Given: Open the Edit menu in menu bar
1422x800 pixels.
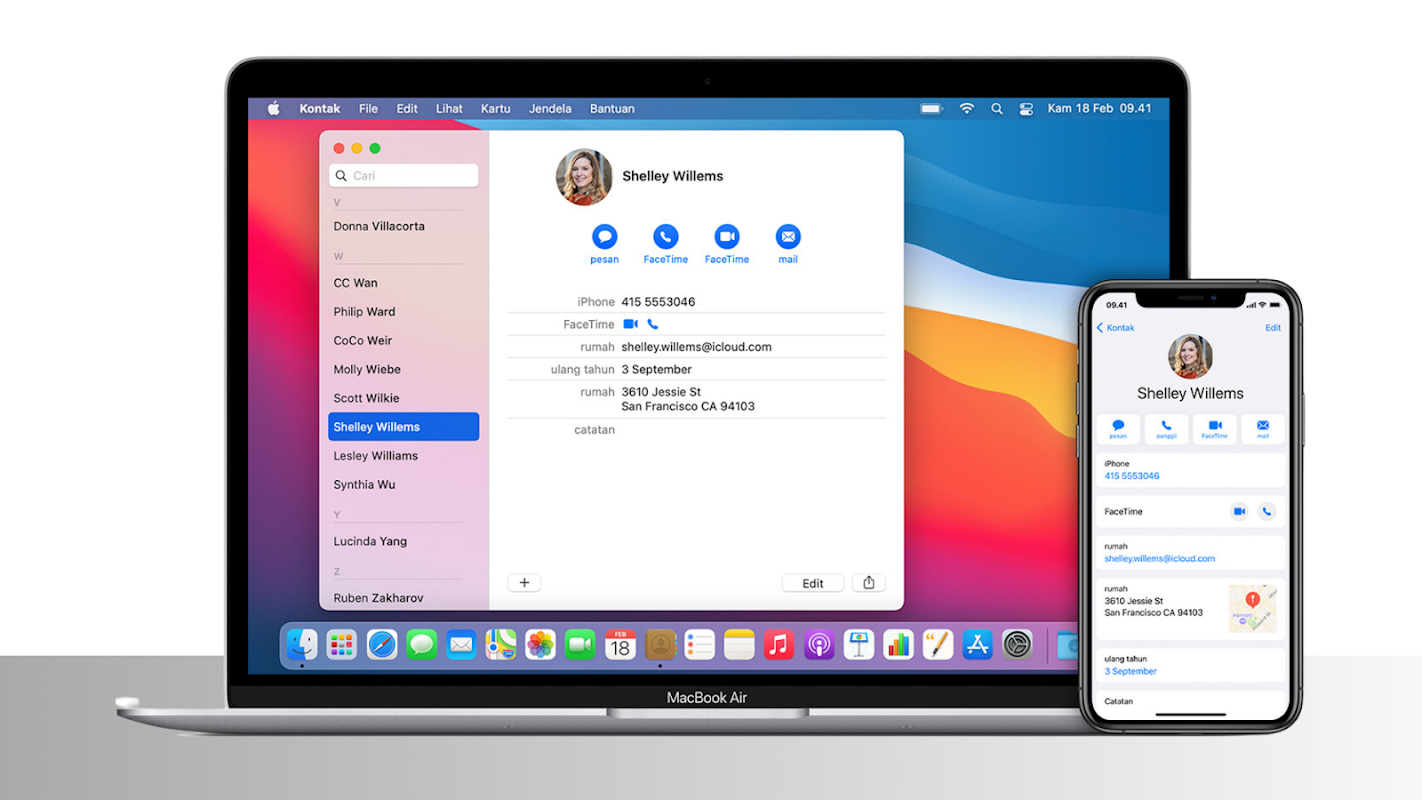Looking at the screenshot, I should point(407,108).
